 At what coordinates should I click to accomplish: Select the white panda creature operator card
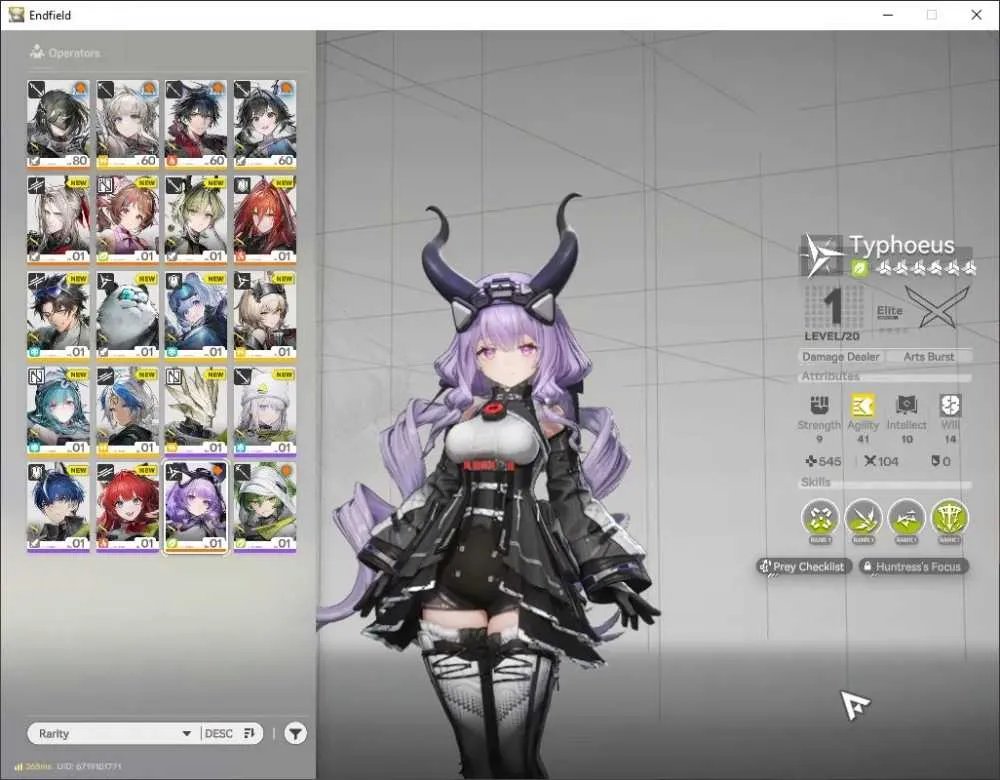pyautogui.click(x=127, y=315)
